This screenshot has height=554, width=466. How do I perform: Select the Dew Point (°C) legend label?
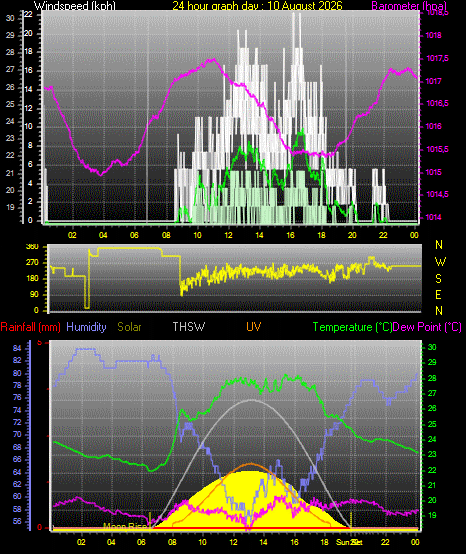point(427,327)
